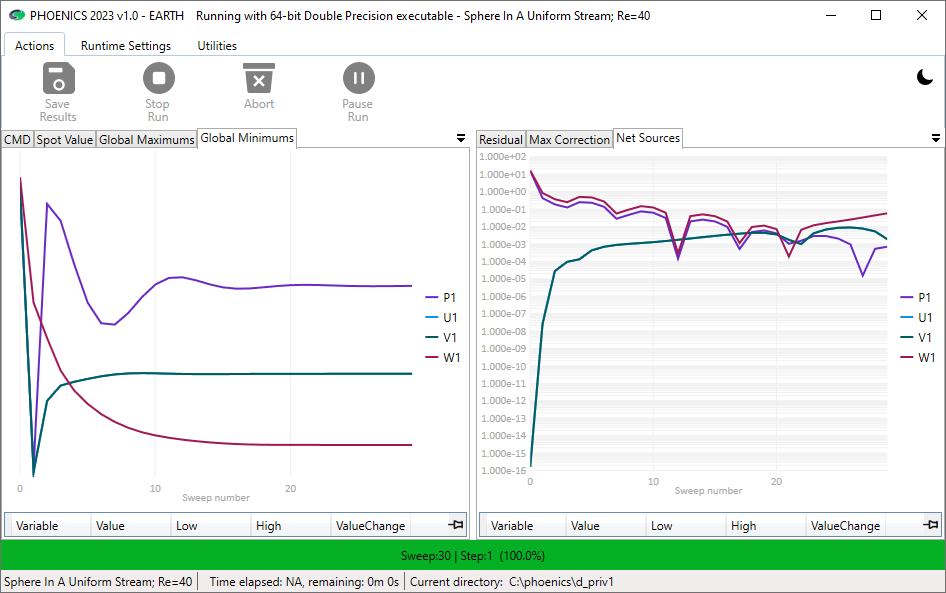946x593 pixels.
Task: Click the Time elapsed status bar entry
Action: point(304,582)
